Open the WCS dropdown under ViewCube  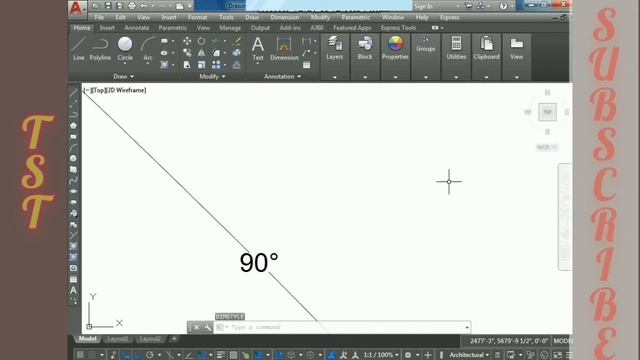tap(547, 147)
